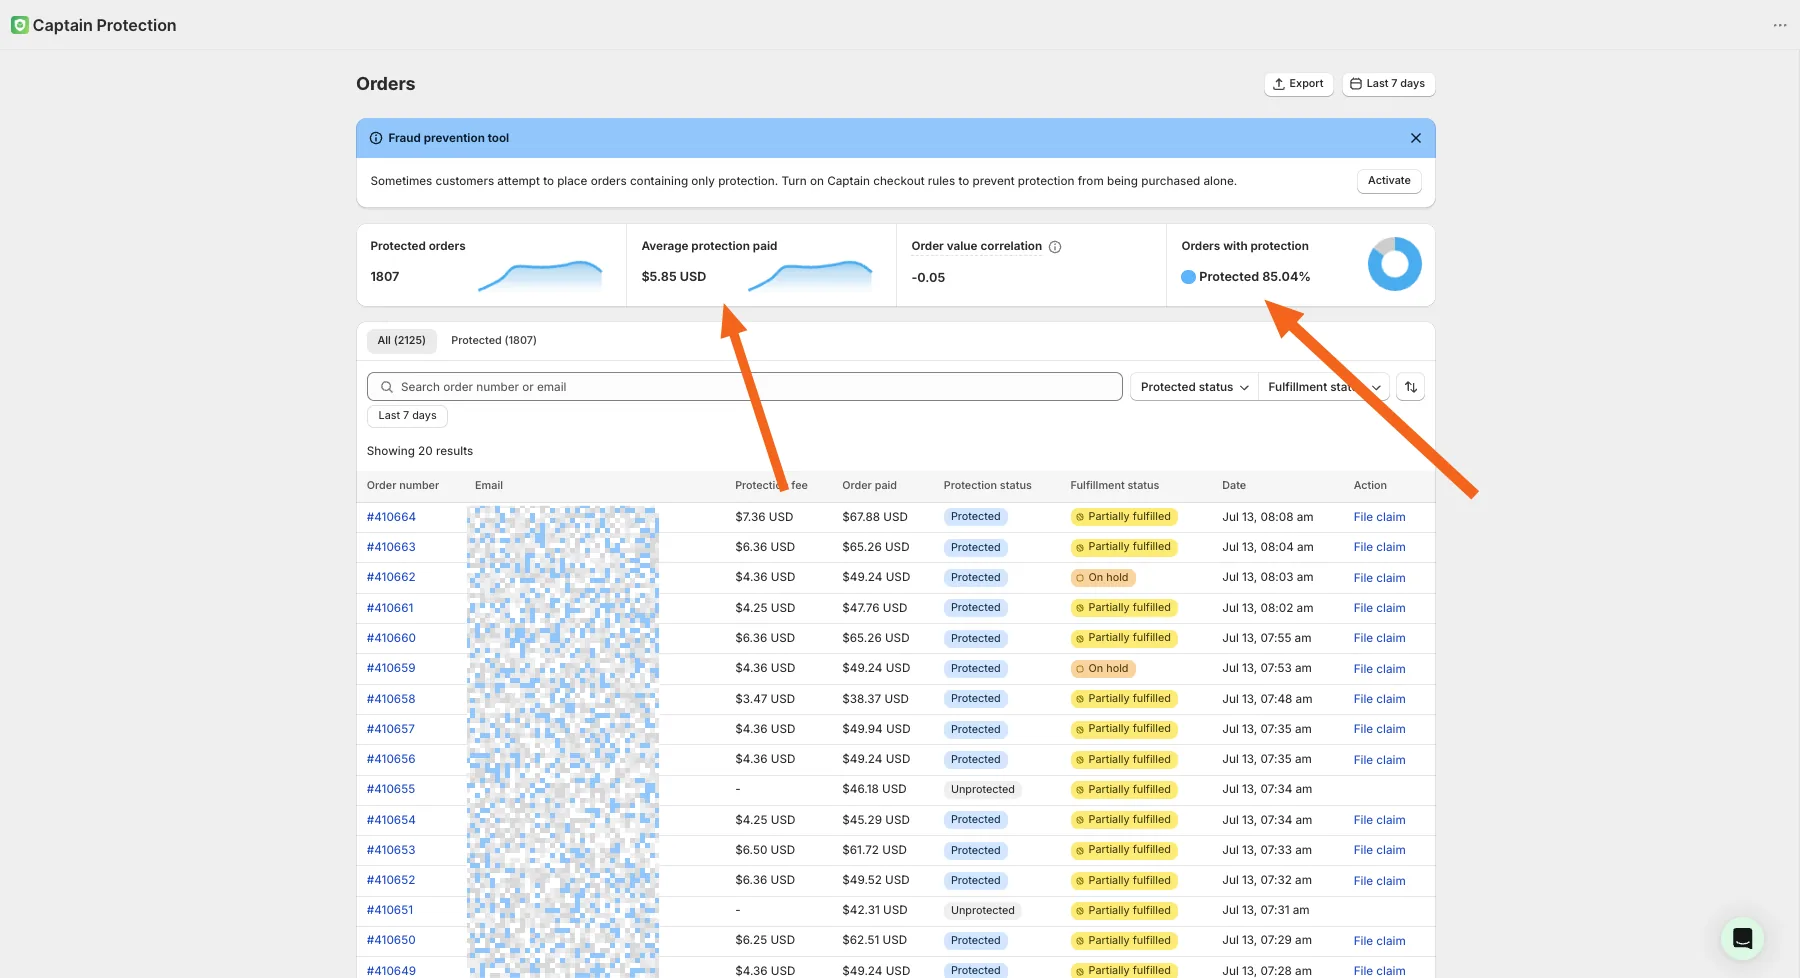The width and height of the screenshot is (1800, 978).
Task: Click the Partially fulfilled badge for order #410664
Action: (x=1124, y=517)
